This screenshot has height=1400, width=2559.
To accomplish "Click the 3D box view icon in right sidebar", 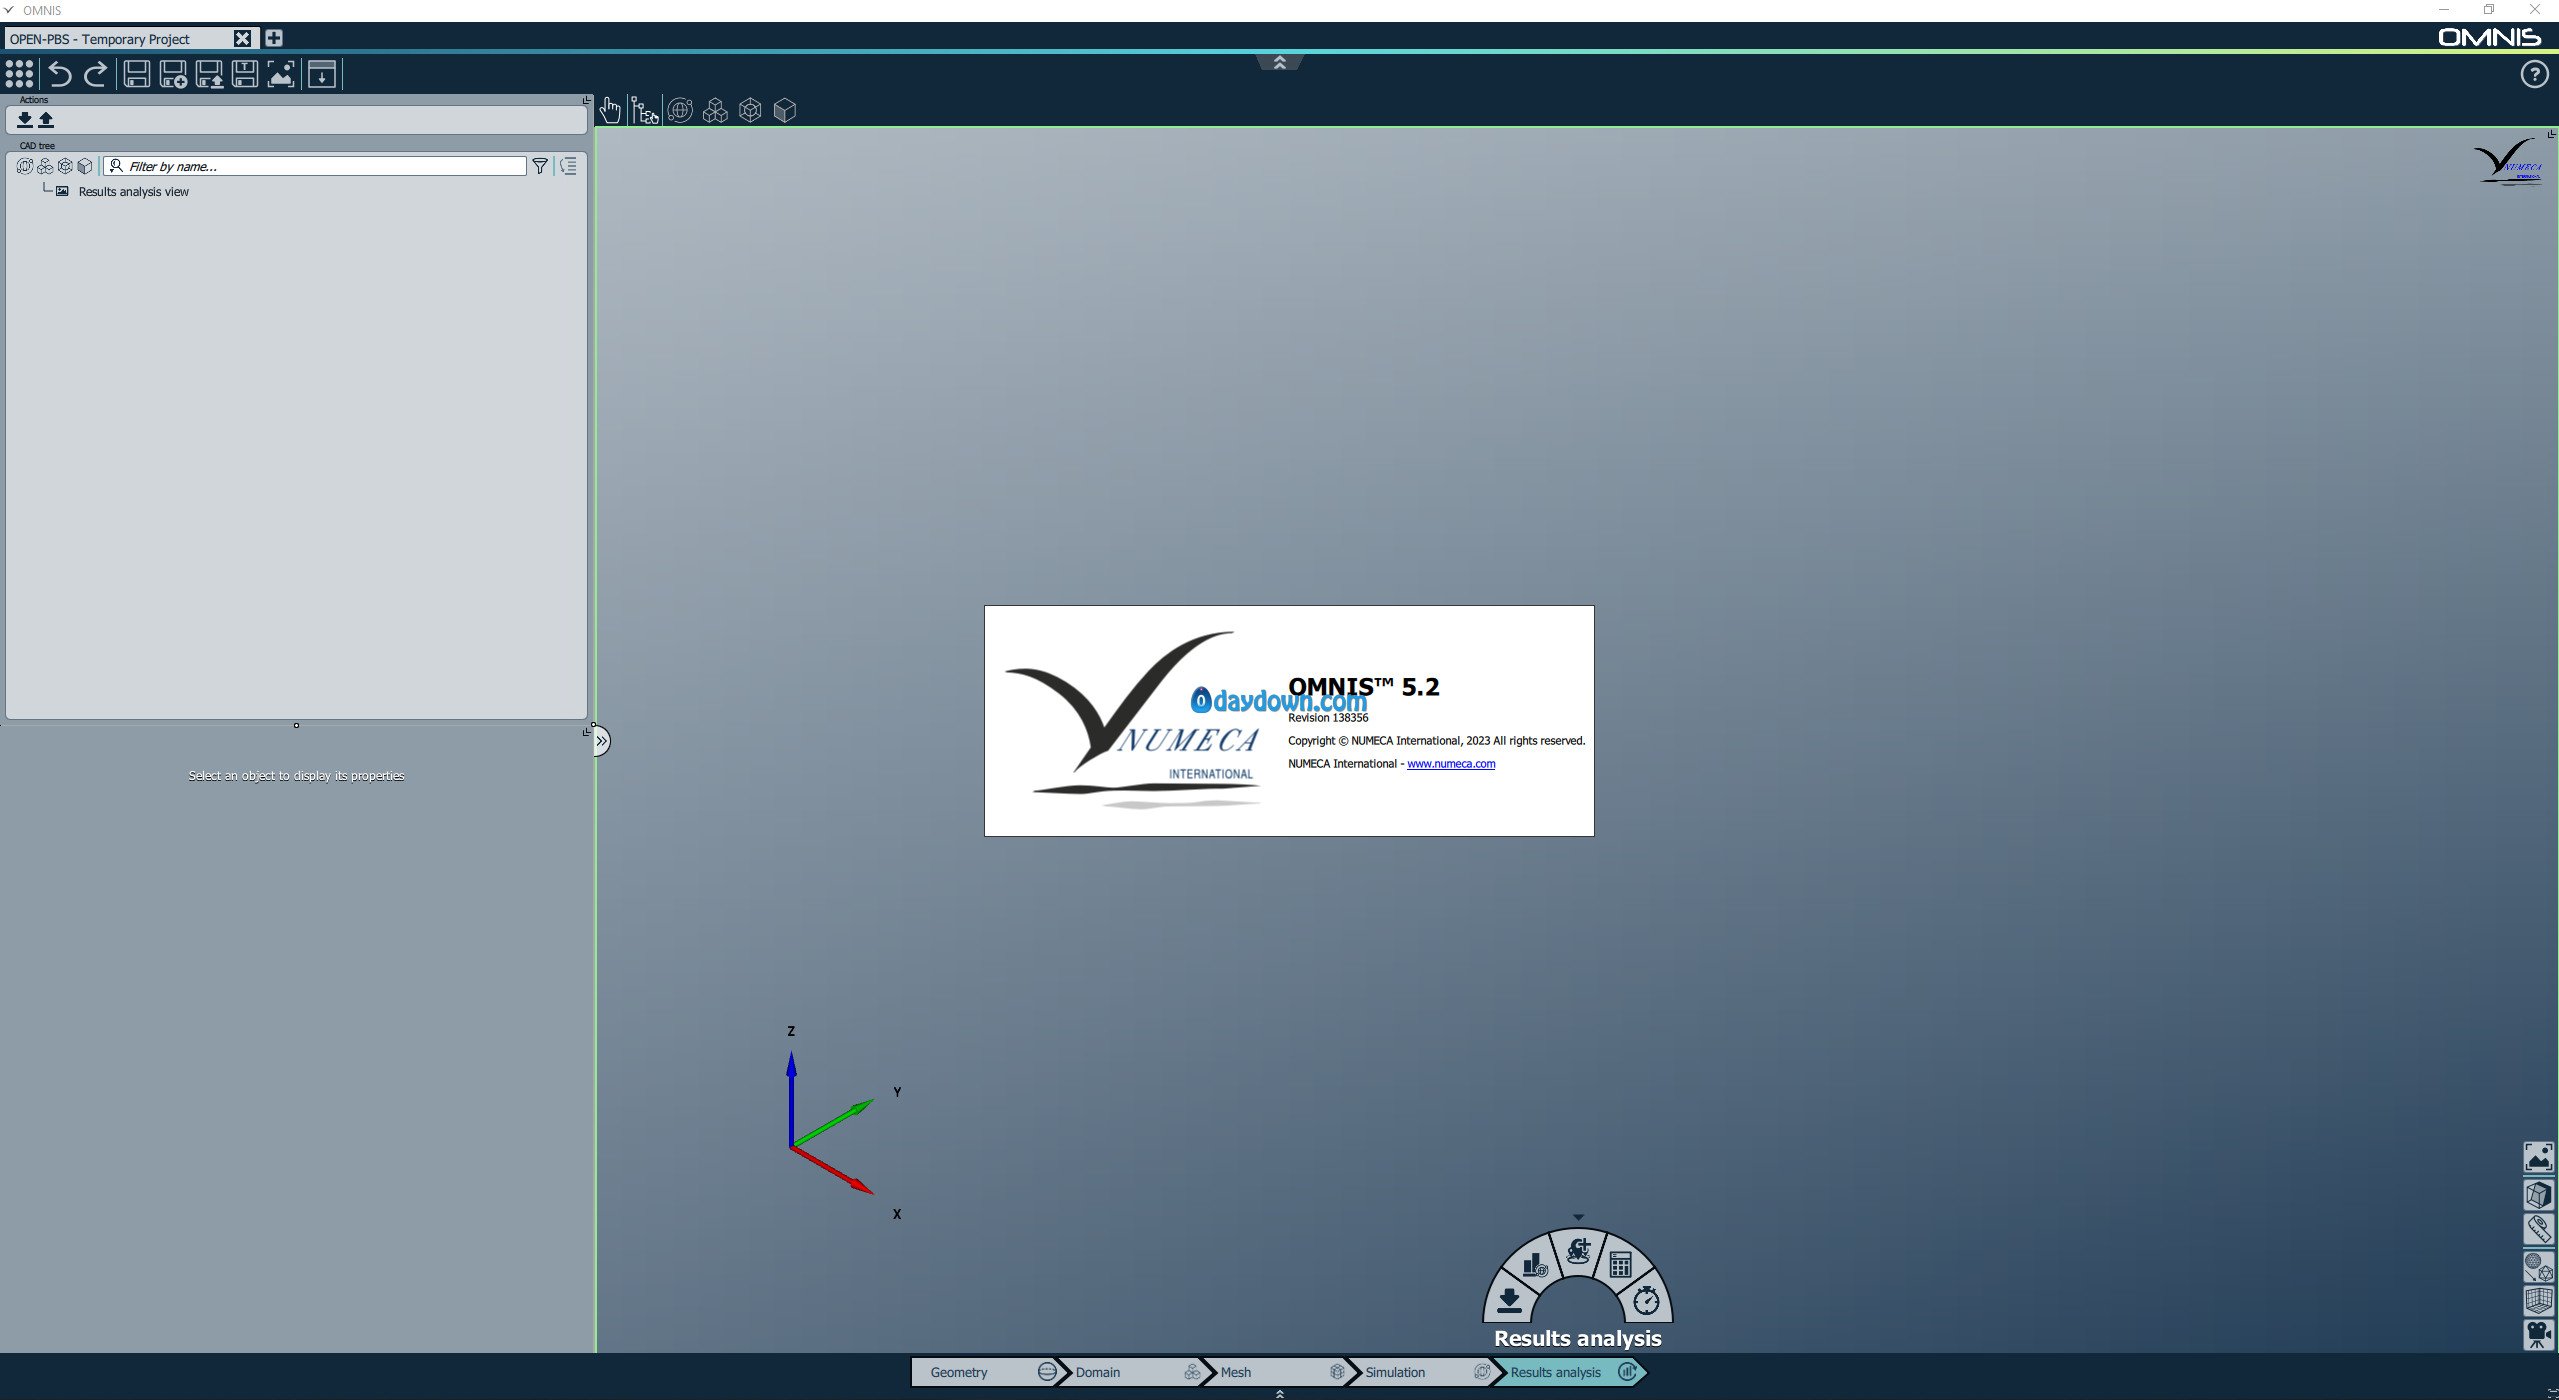I will (x=2538, y=1194).
